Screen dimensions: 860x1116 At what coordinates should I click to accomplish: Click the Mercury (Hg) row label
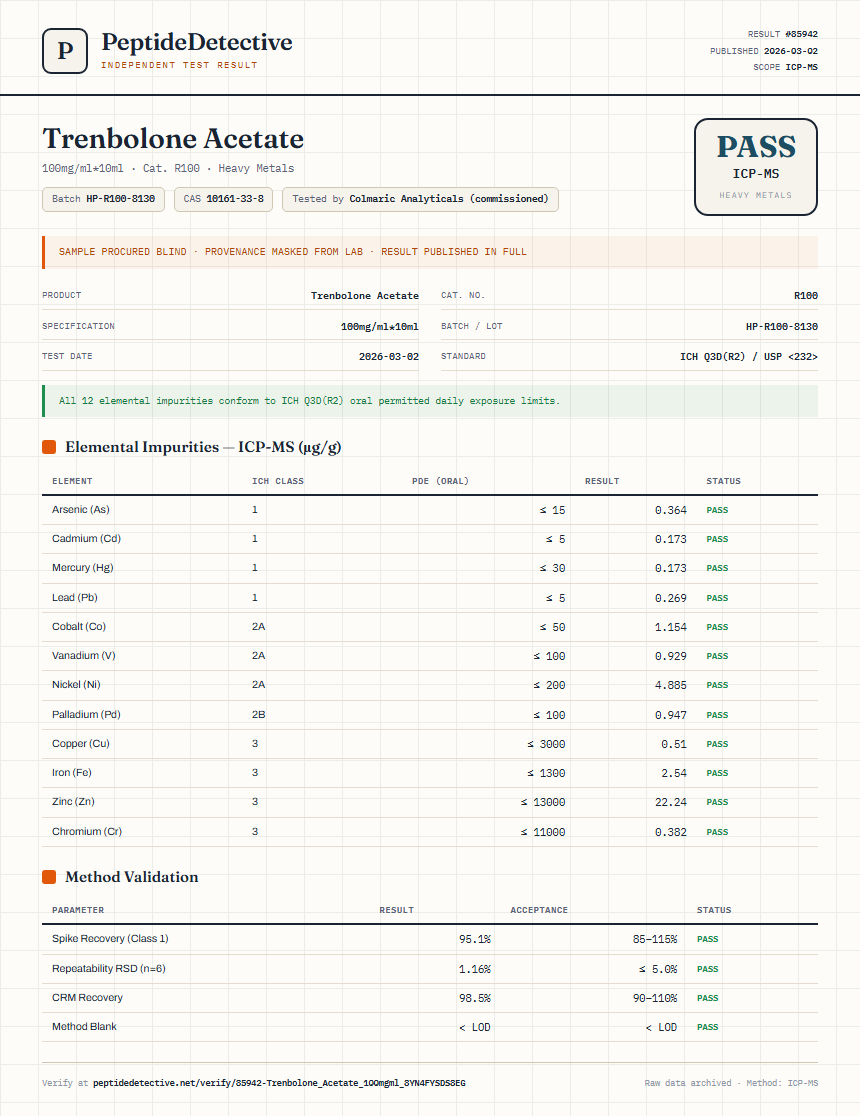[83, 568]
